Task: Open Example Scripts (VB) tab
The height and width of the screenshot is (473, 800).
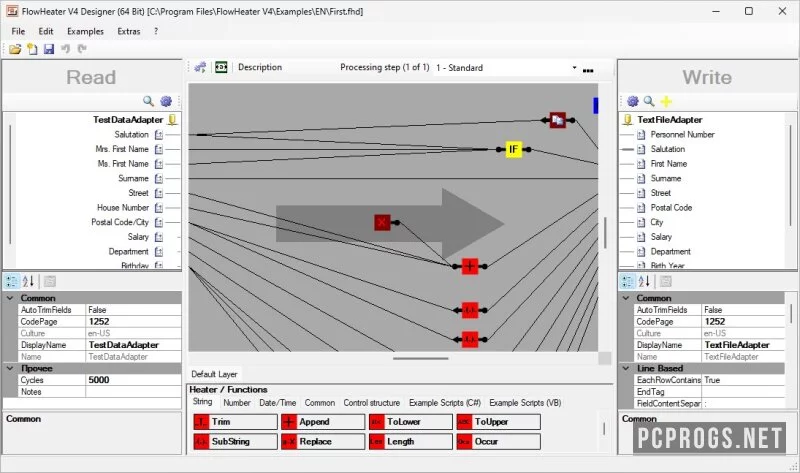Action: tap(525, 403)
